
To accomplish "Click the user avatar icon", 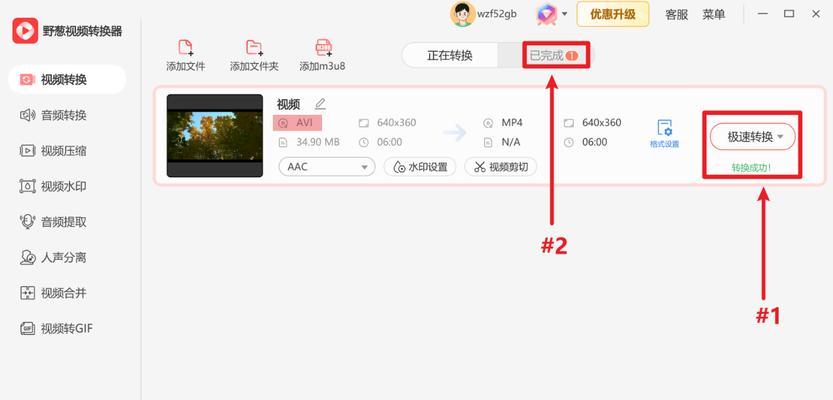I will click(x=463, y=14).
